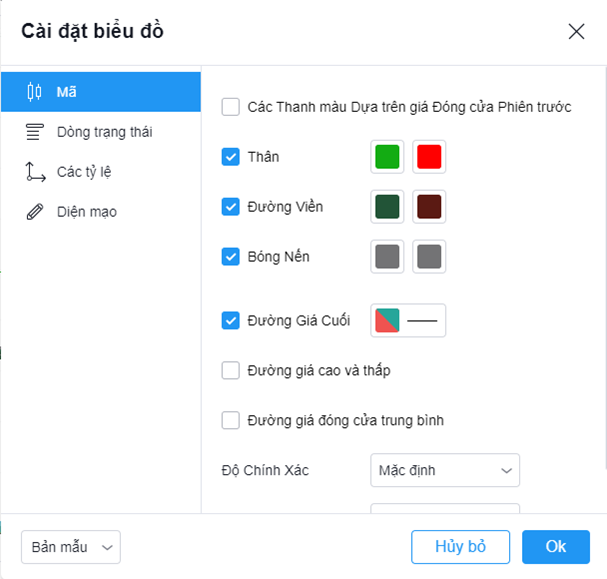Click the status line icon for Dòng trạng thái
The height and width of the screenshot is (579, 607).
tap(35, 132)
